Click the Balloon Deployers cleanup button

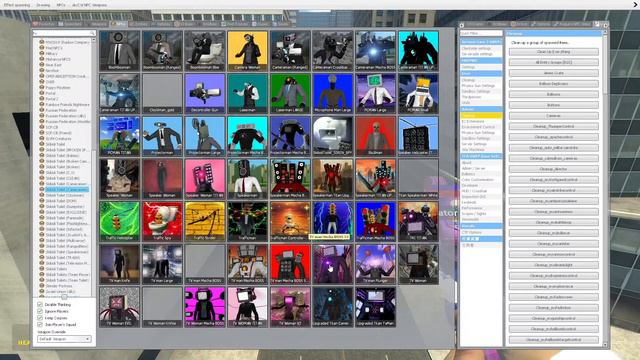(x=553, y=84)
